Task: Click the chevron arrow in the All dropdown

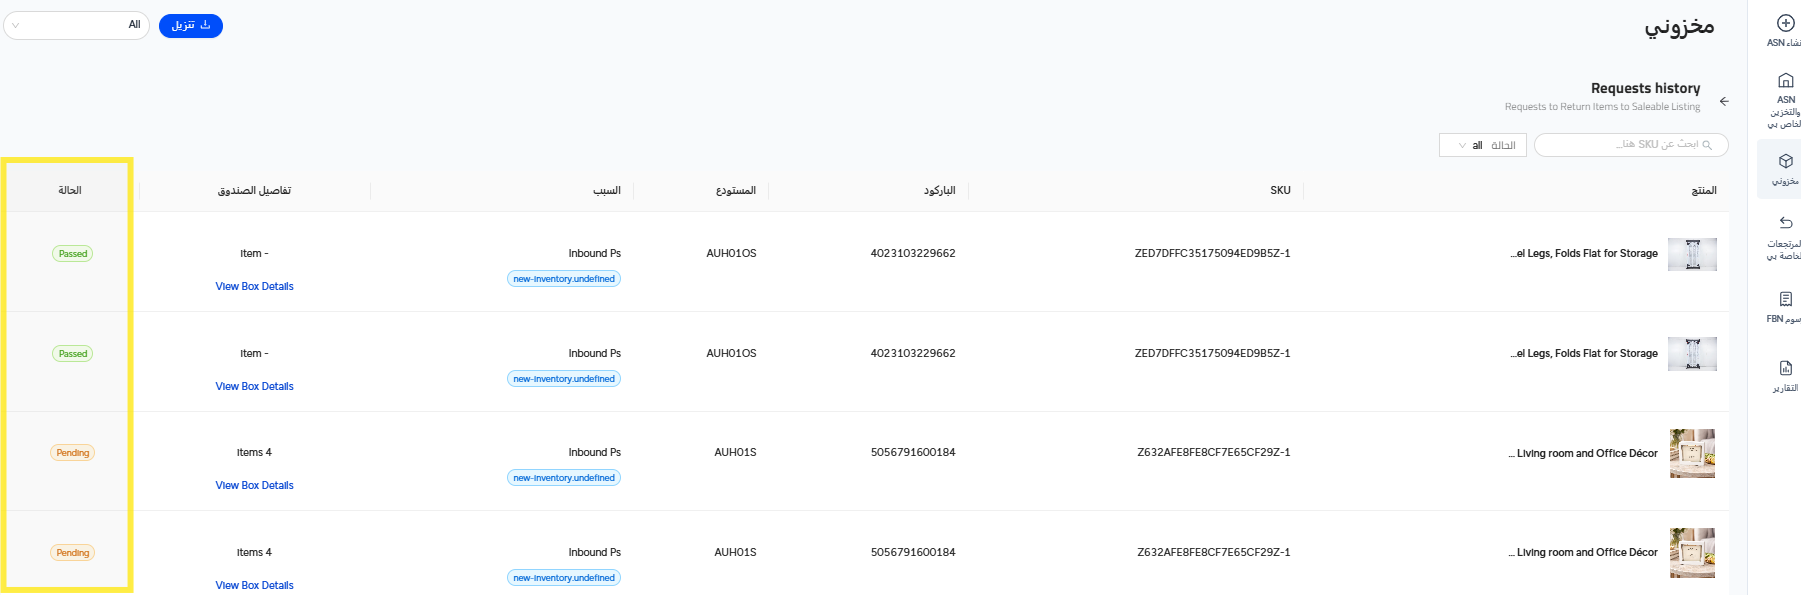Action: pyautogui.click(x=16, y=25)
